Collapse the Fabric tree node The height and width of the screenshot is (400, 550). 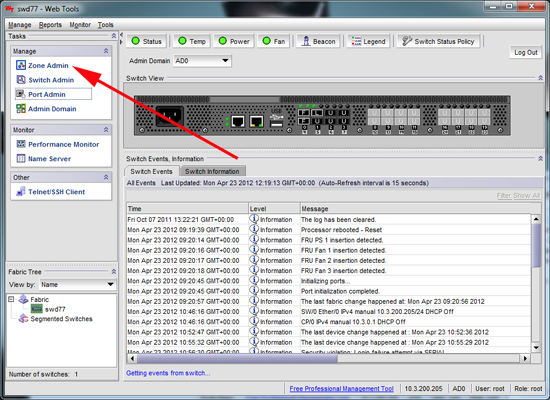(11, 299)
